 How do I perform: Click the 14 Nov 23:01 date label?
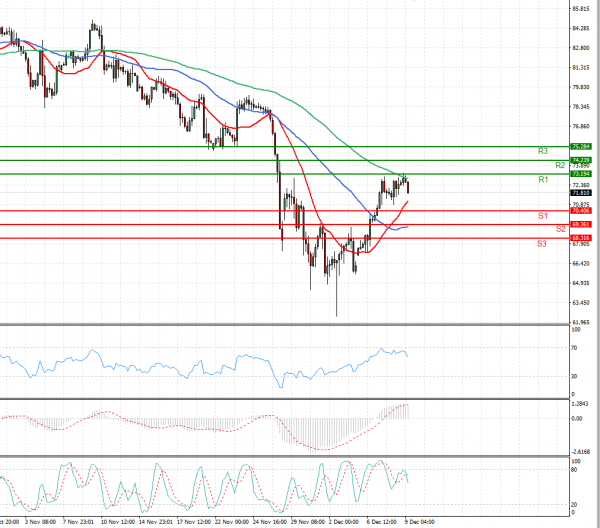(x=155, y=522)
